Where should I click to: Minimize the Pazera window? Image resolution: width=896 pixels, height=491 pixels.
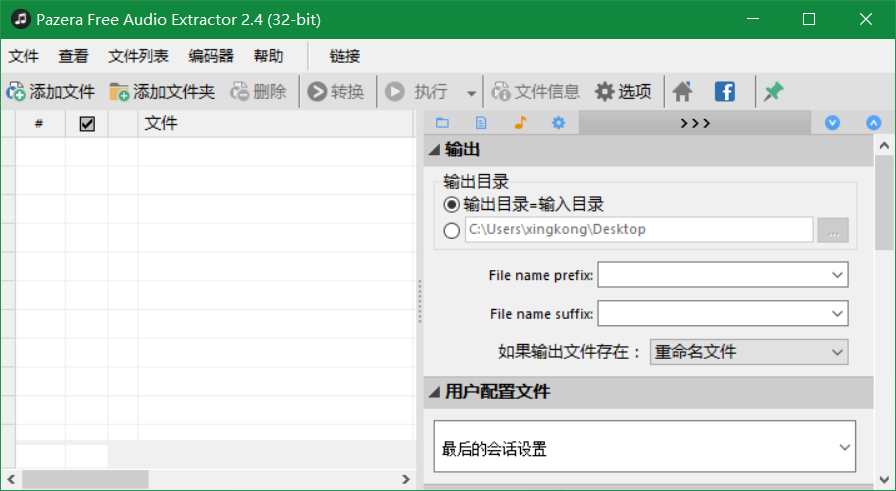tap(753, 19)
